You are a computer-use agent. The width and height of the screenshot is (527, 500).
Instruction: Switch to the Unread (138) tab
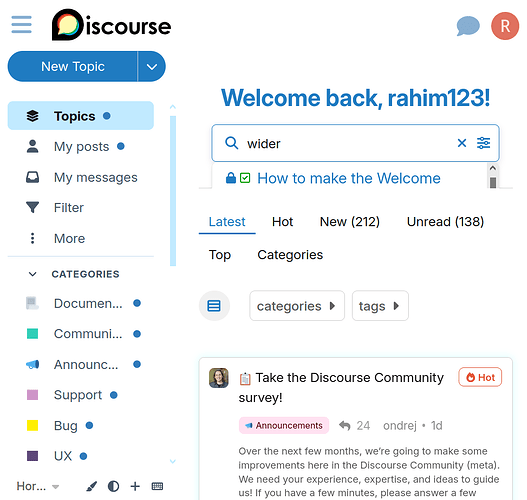click(x=445, y=222)
